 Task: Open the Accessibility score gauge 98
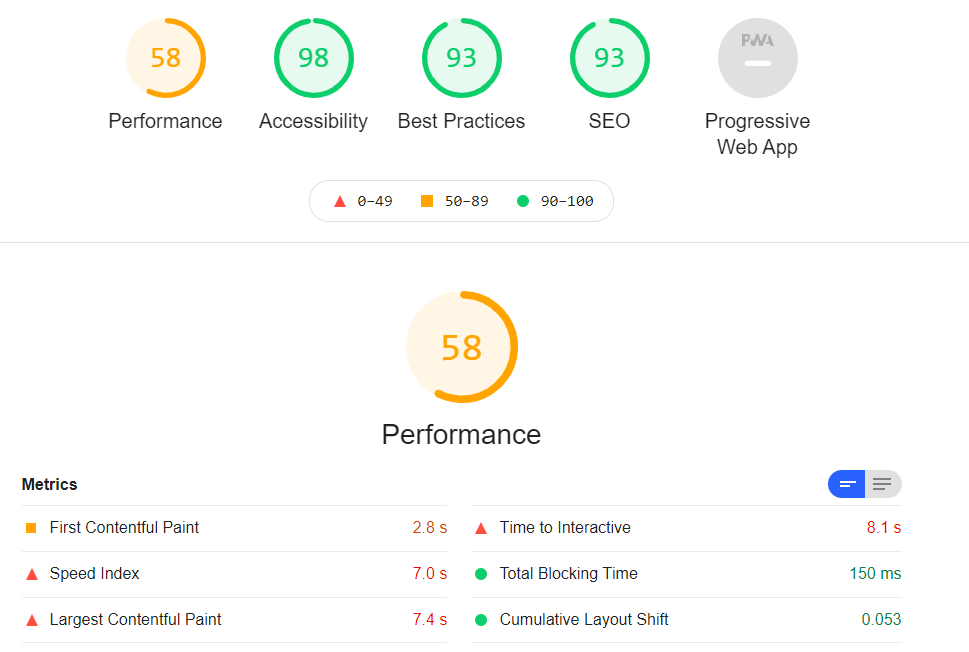tap(313, 58)
